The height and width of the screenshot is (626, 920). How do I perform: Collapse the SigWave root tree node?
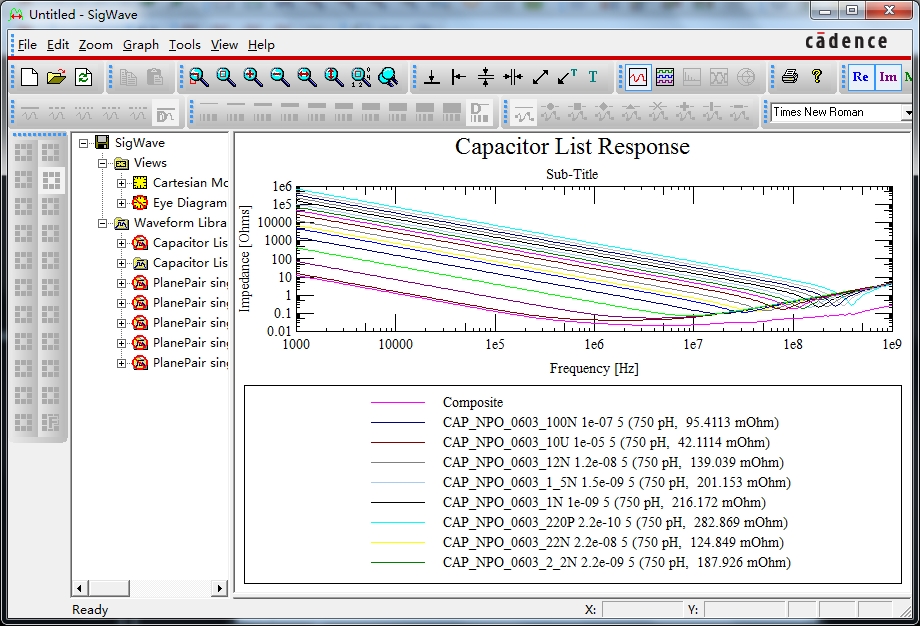click(83, 143)
